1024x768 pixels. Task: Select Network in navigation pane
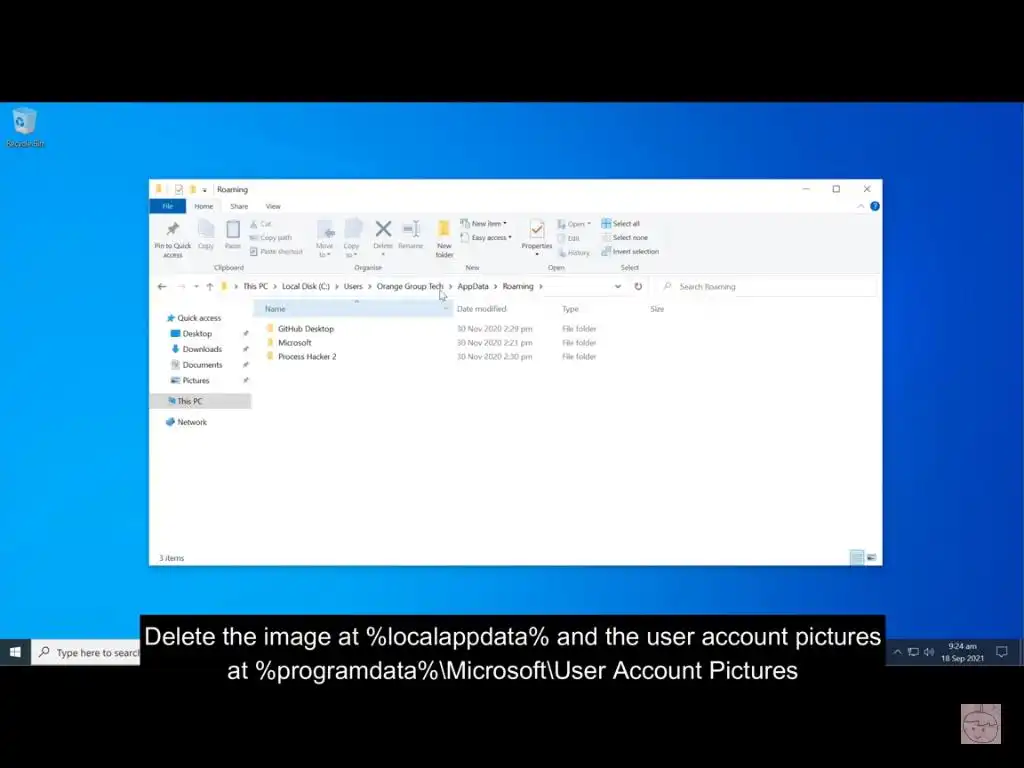pyautogui.click(x=192, y=423)
